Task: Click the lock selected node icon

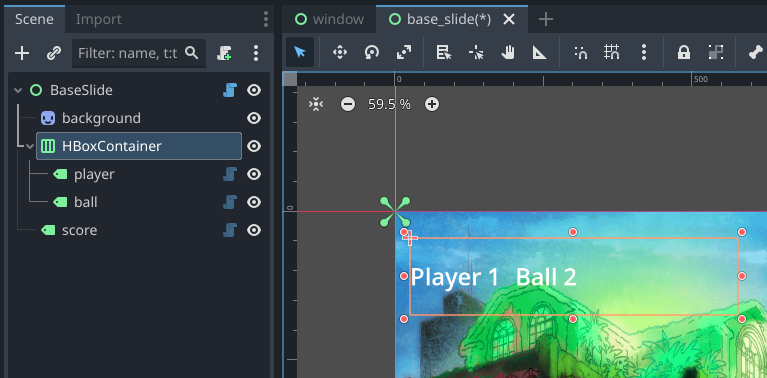Action: pos(684,52)
